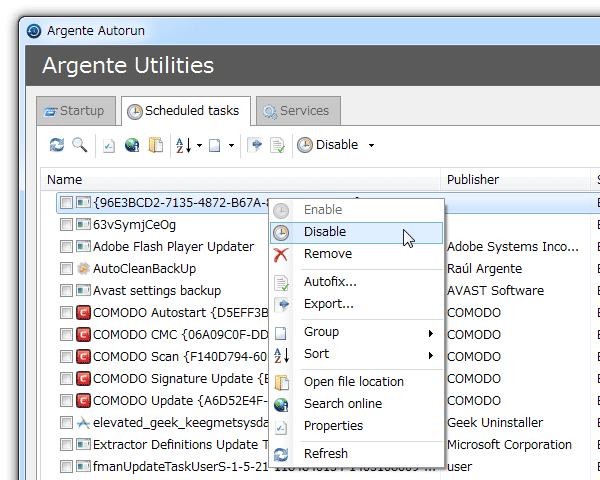The height and width of the screenshot is (480, 600).
Task: Choose Refresh in the context menu
Action: click(356, 454)
